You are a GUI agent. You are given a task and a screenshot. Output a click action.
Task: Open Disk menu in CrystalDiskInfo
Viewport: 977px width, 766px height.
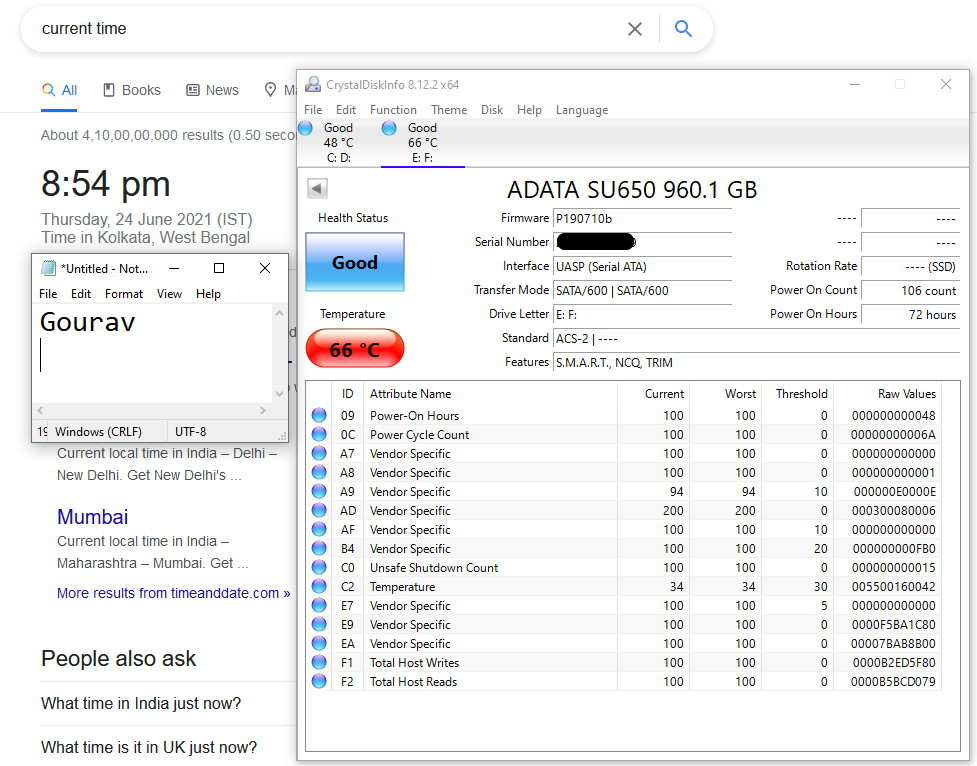click(x=492, y=110)
